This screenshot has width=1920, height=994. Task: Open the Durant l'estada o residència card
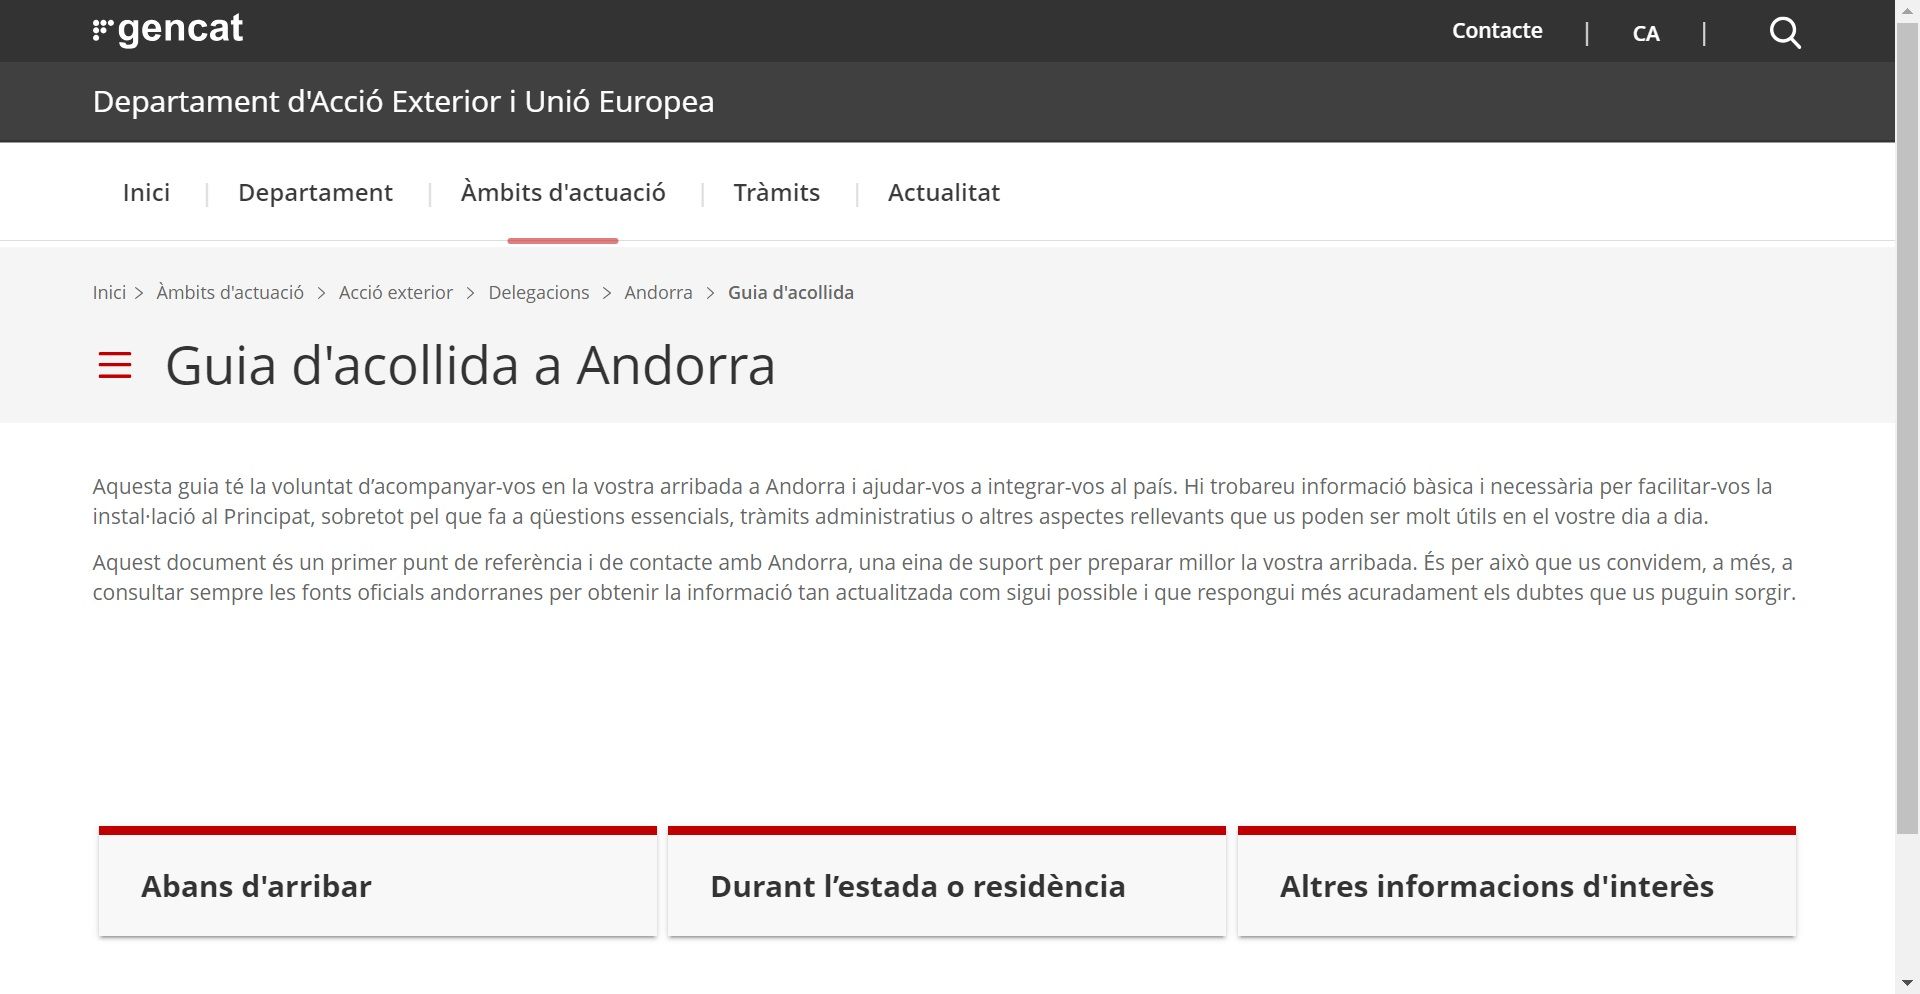tap(946, 886)
